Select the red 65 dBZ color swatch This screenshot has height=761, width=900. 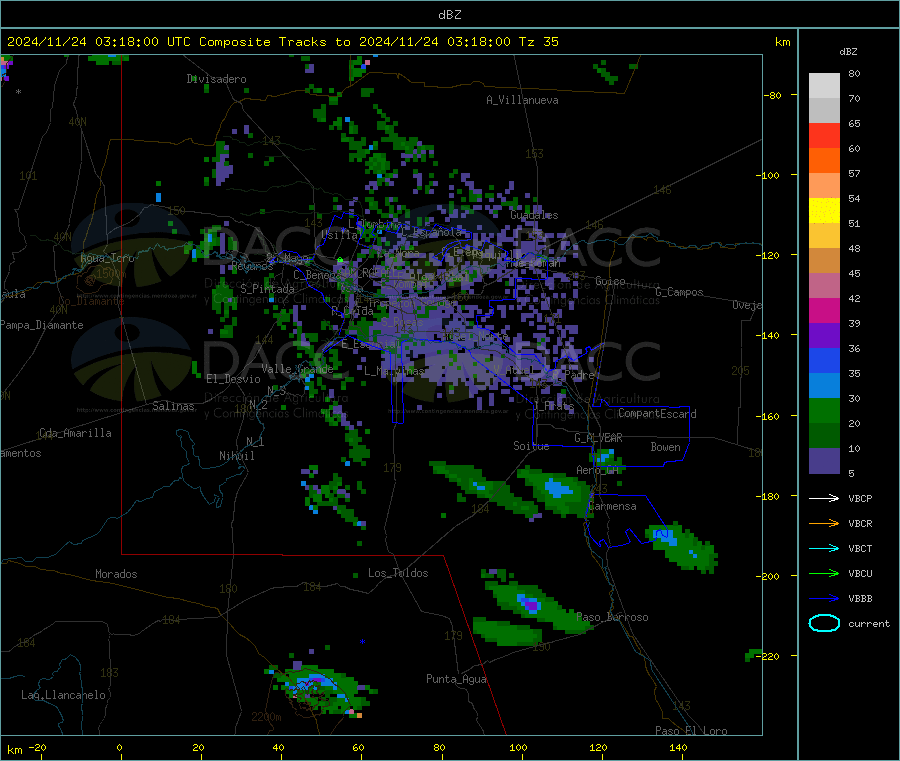pyautogui.click(x=824, y=135)
